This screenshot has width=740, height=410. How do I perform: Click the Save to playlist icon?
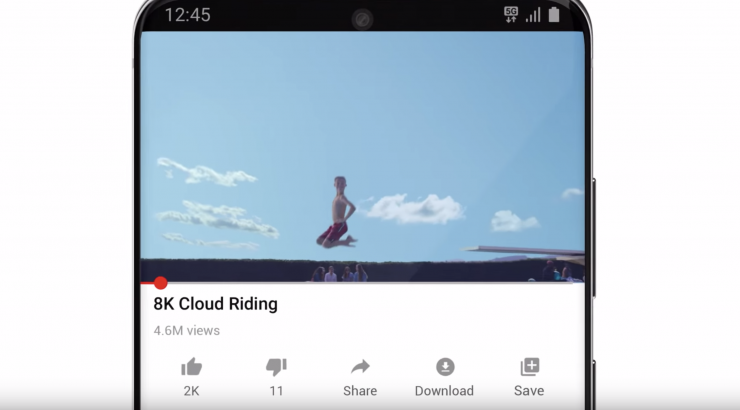(530, 367)
